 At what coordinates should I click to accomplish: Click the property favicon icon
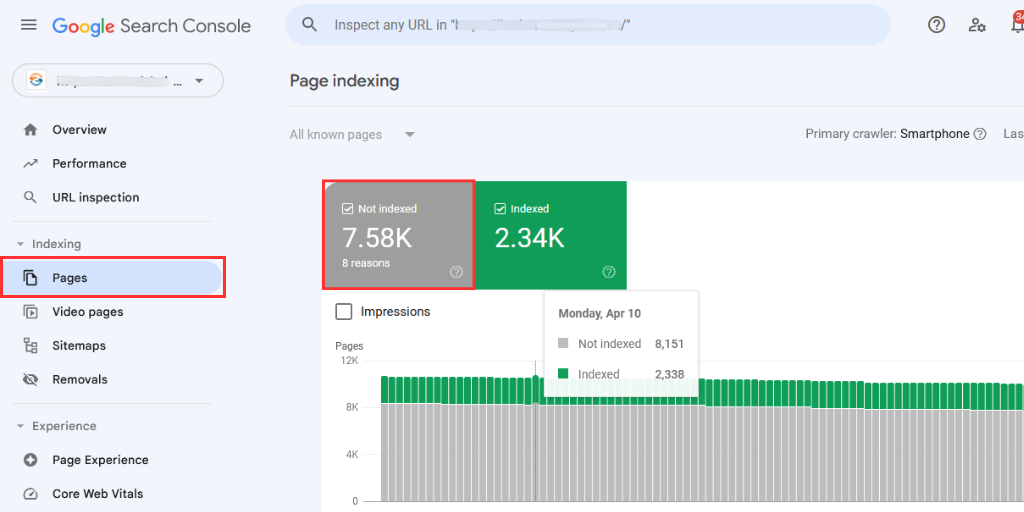point(36,80)
